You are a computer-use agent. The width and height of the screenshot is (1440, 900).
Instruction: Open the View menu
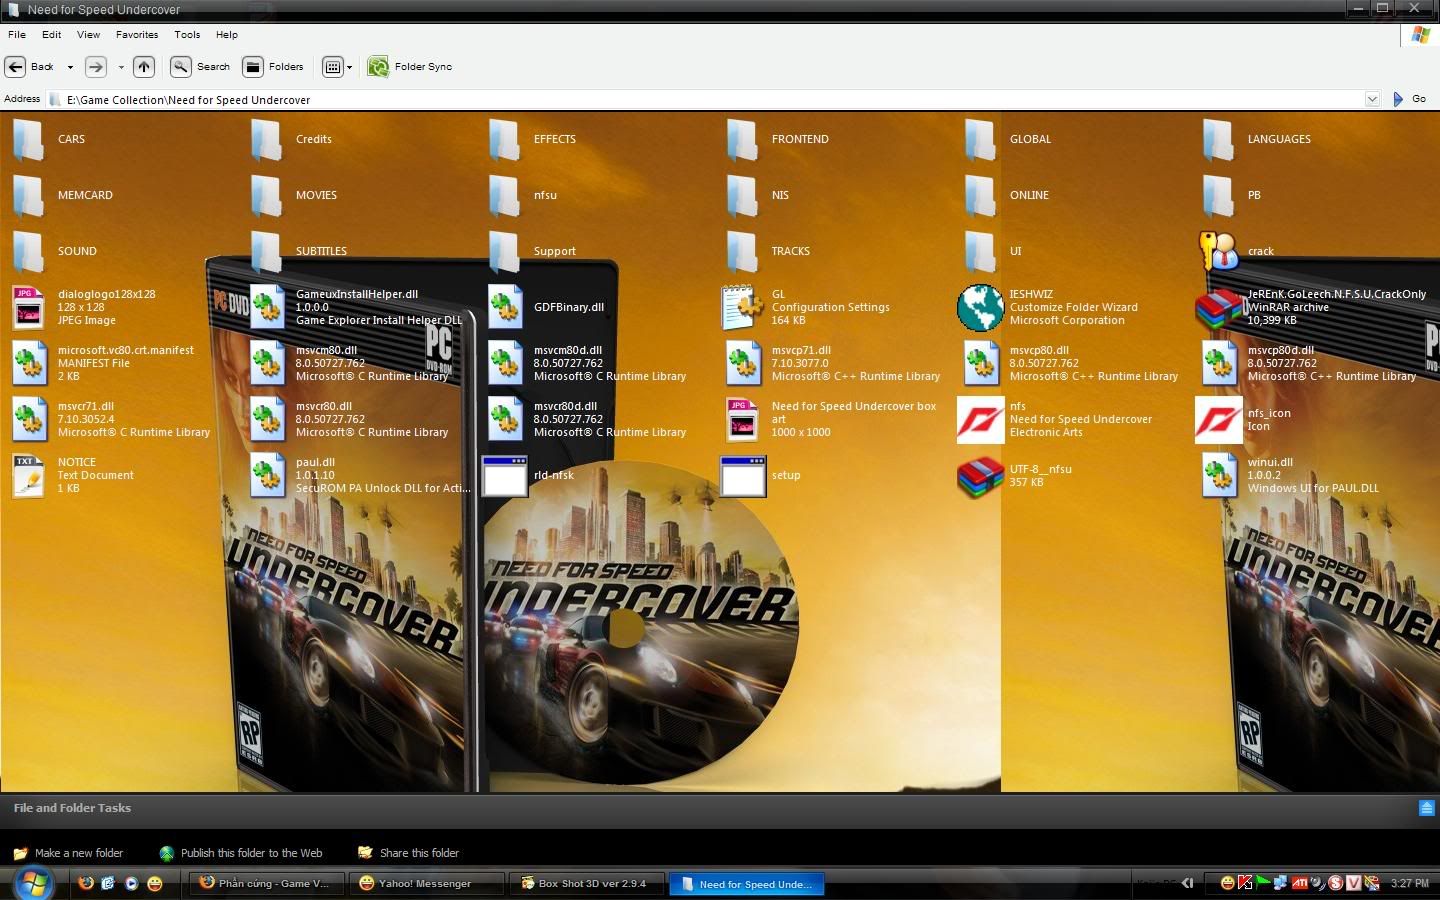pos(88,34)
